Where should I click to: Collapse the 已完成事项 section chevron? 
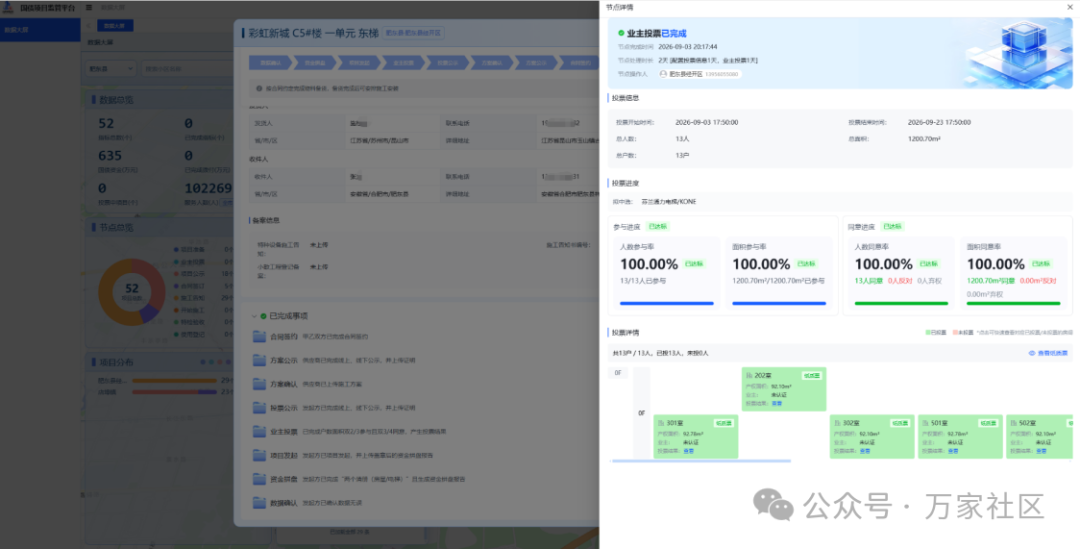[253, 316]
